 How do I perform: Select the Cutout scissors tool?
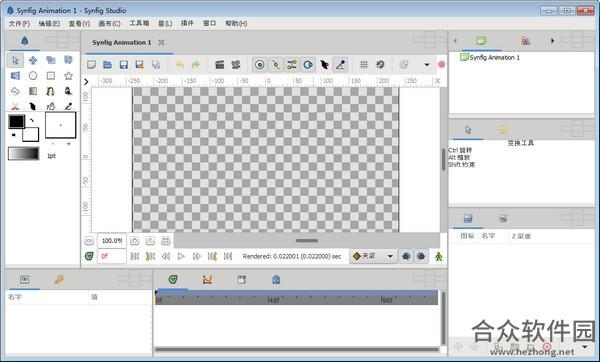15,106
